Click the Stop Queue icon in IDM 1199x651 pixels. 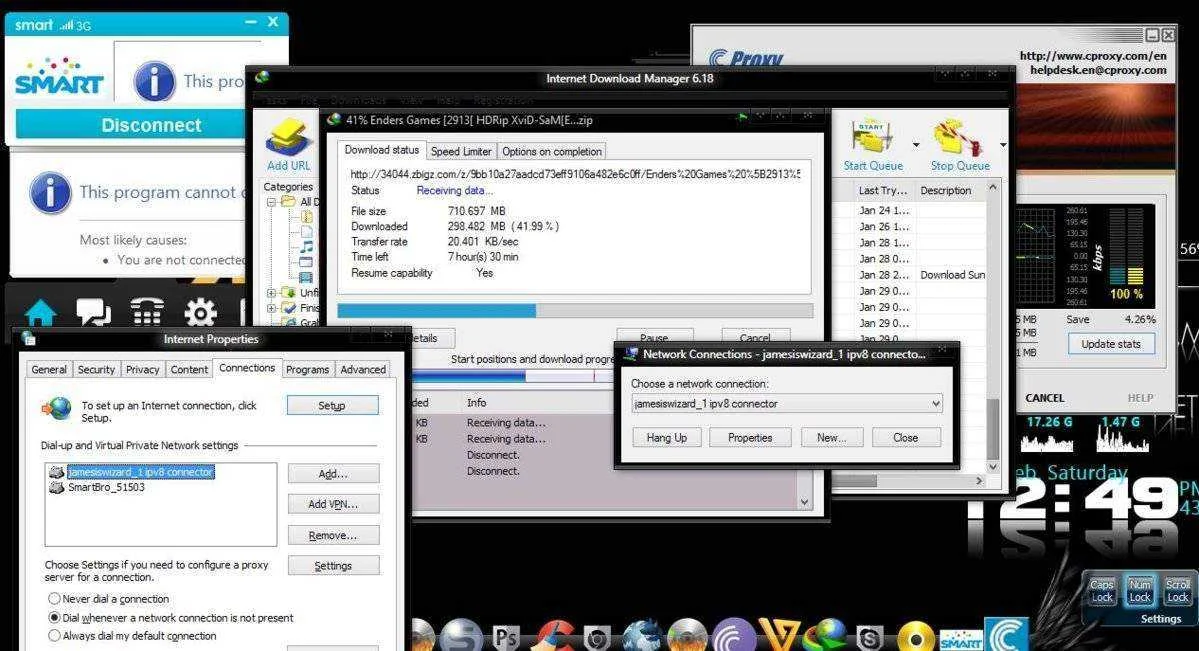tap(957, 138)
